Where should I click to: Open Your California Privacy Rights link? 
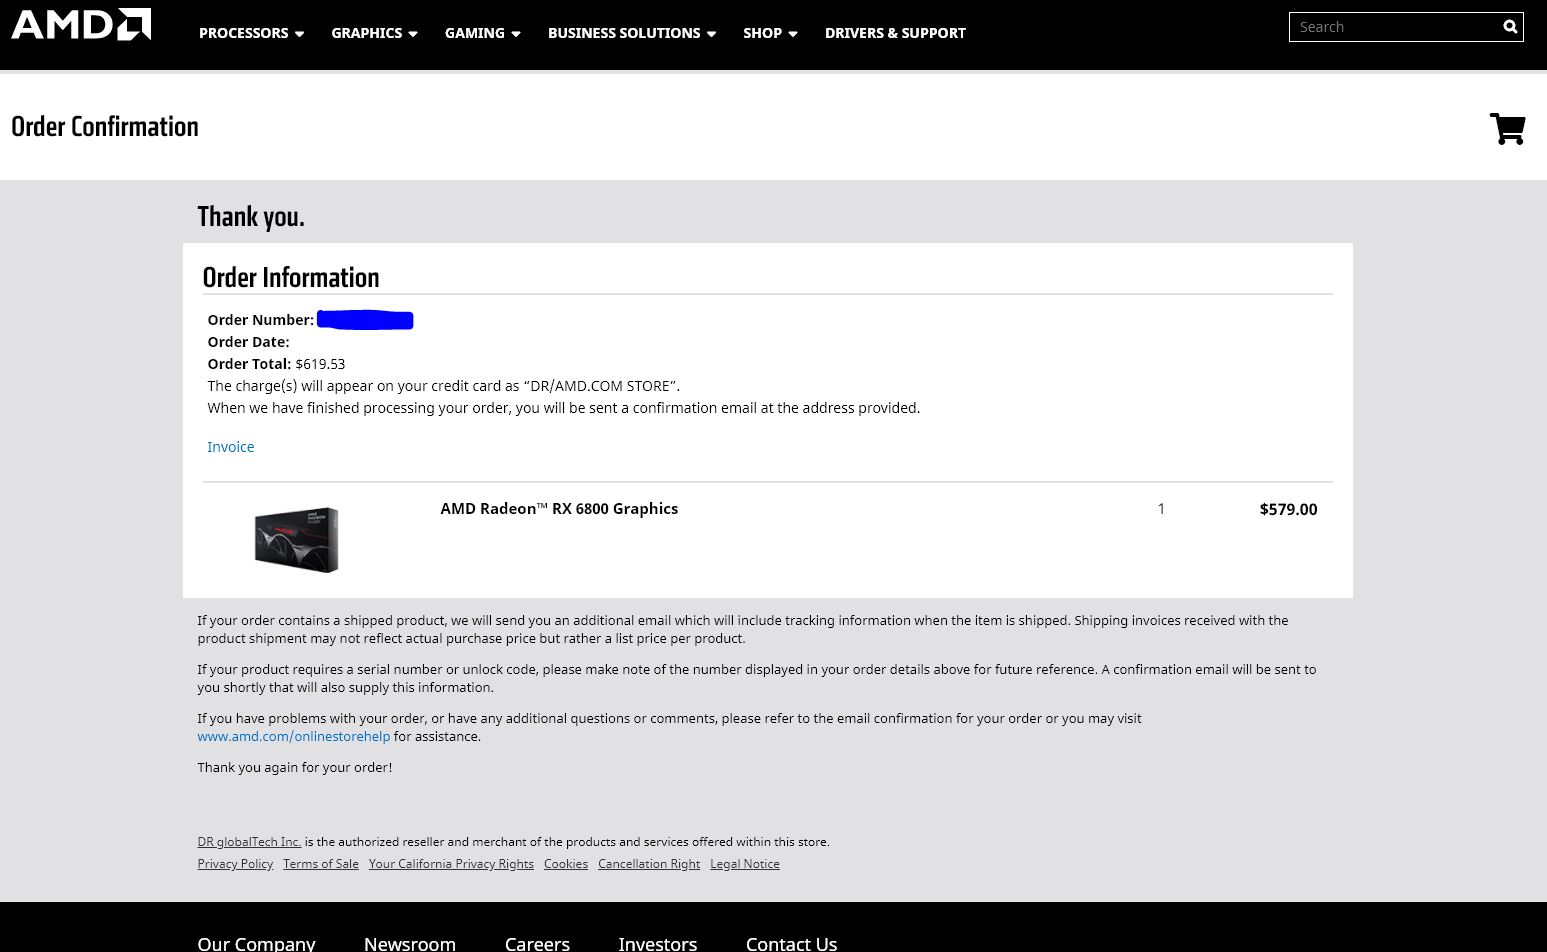pos(451,864)
